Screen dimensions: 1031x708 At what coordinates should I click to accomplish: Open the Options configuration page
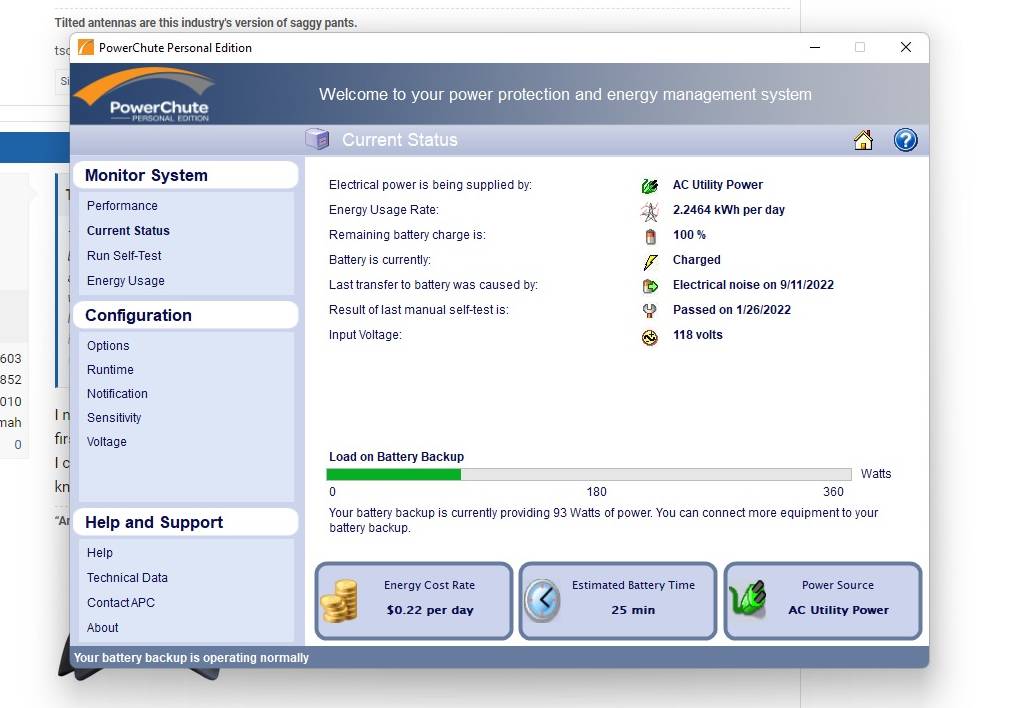point(108,346)
